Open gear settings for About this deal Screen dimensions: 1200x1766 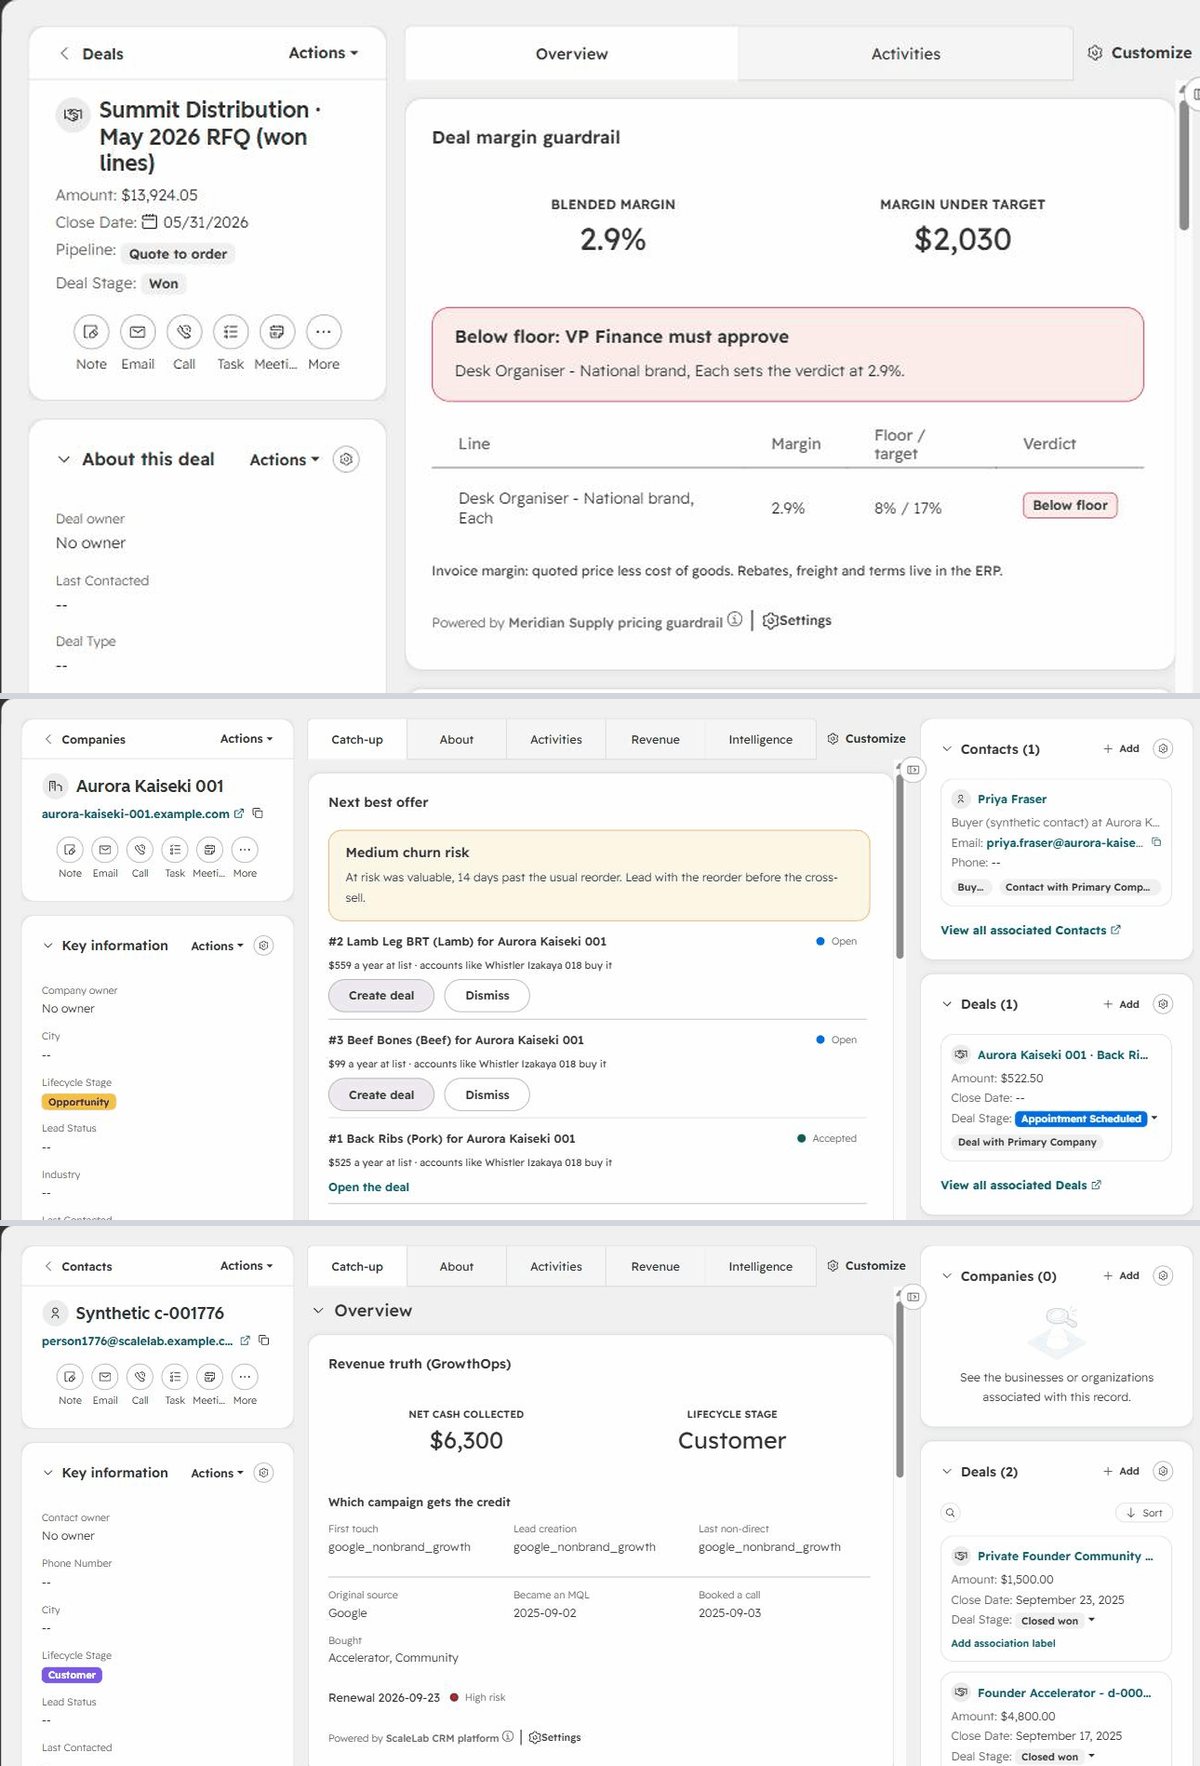click(346, 459)
